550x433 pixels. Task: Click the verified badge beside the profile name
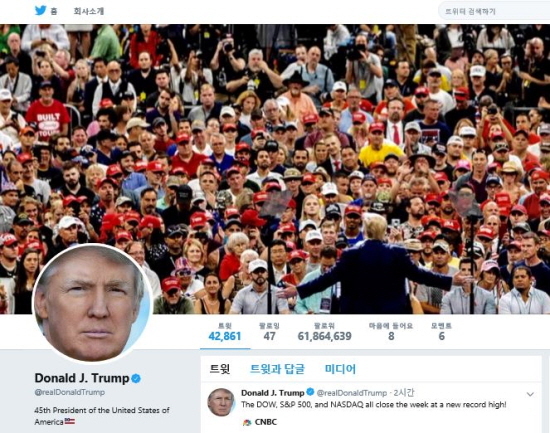136,378
